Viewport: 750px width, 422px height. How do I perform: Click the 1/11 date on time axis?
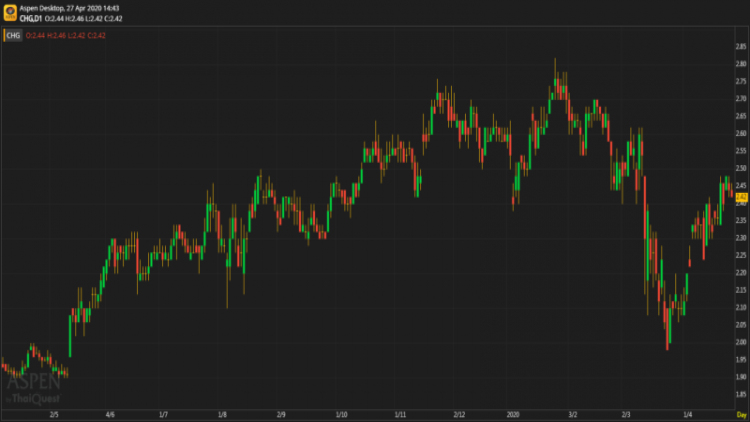pos(400,413)
